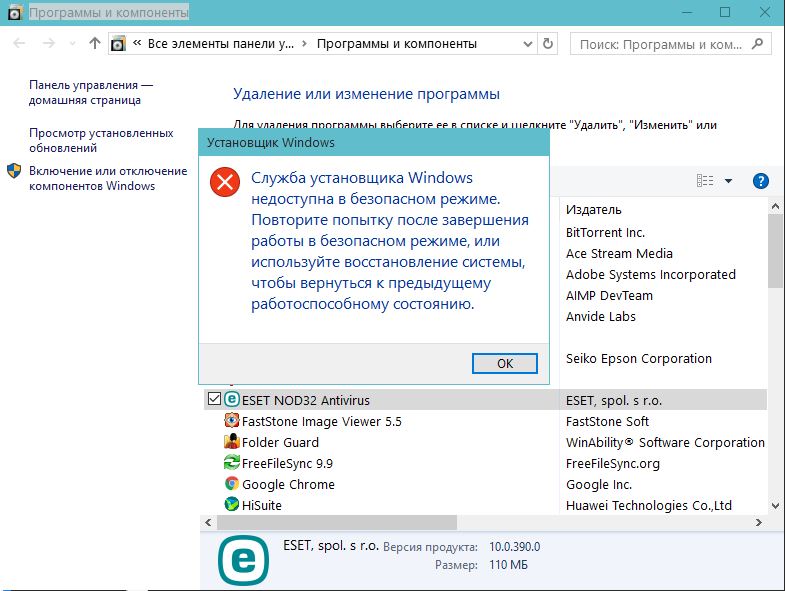Click the large ESET logo in details pane
The height and width of the screenshot is (591, 785).
[243, 560]
